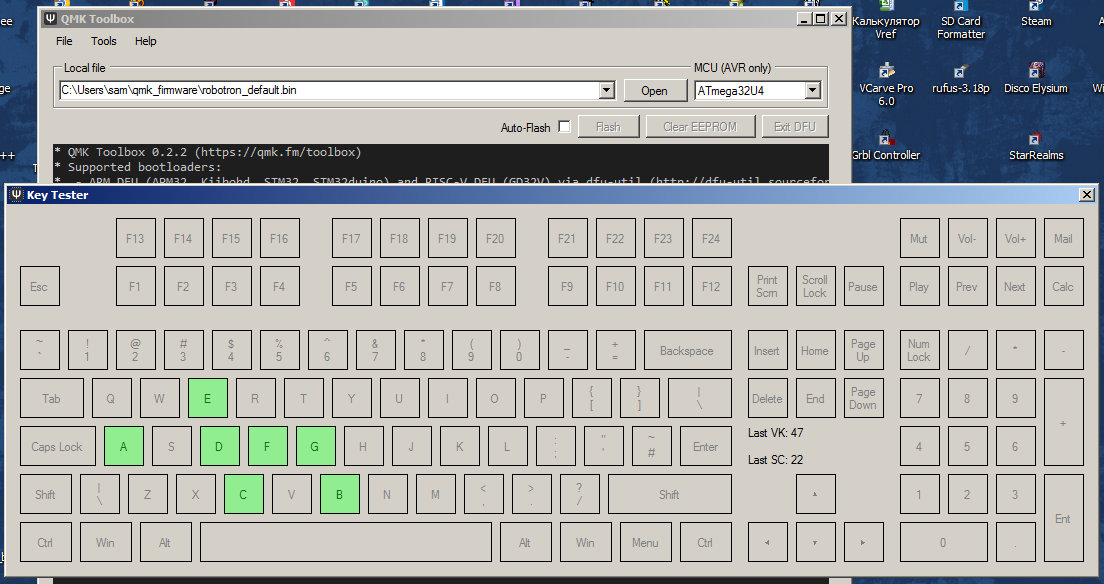The image size is (1104, 584).
Task: Click the Vol- media key
Action: click(967, 238)
